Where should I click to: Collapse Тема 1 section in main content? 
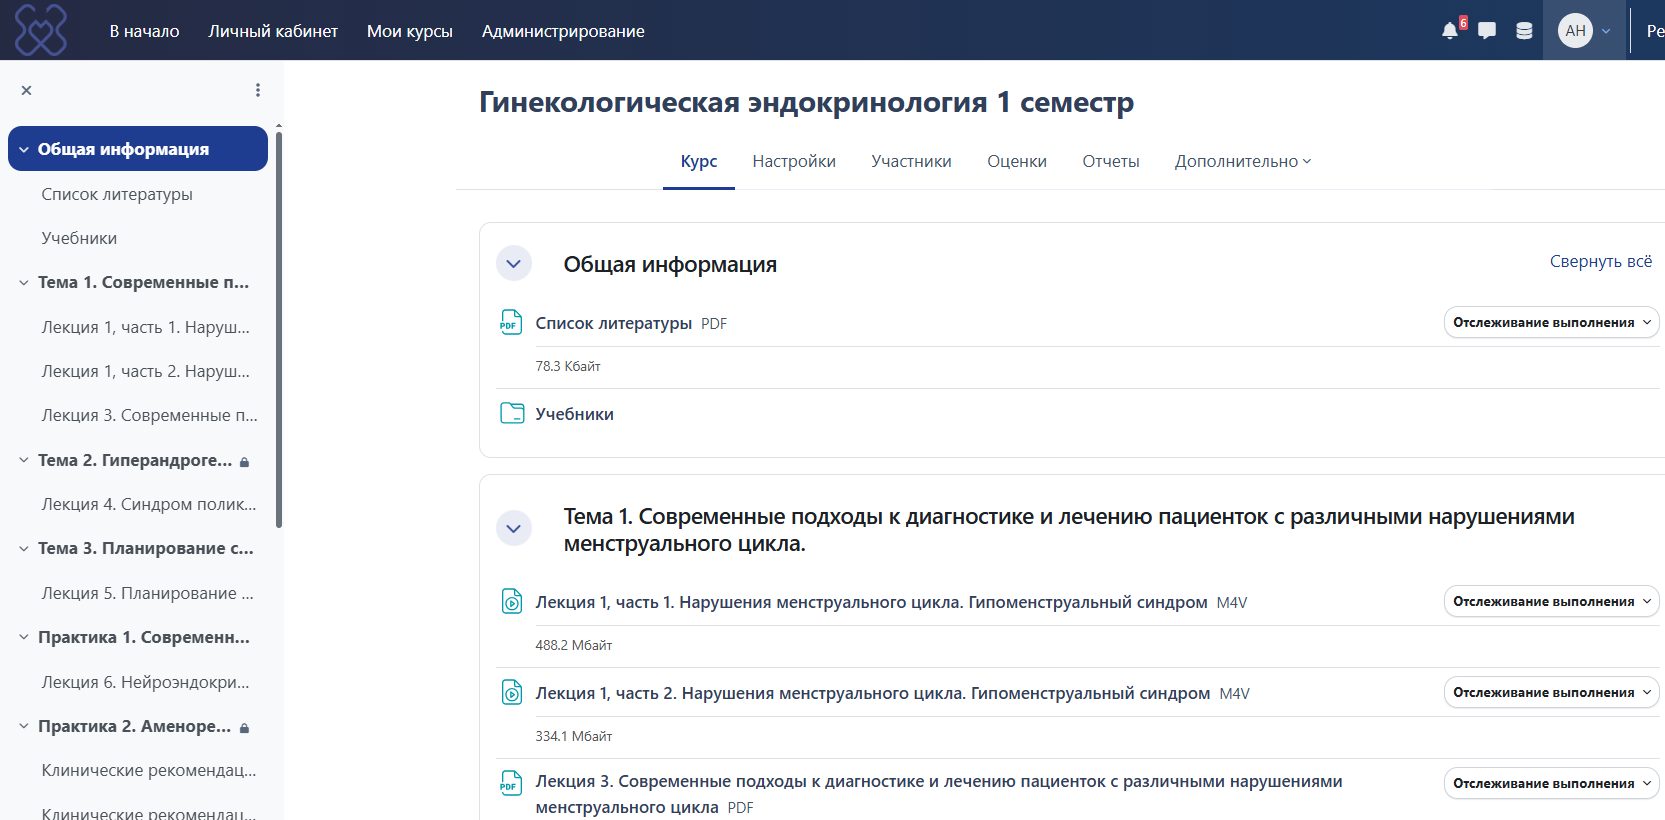tap(513, 529)
